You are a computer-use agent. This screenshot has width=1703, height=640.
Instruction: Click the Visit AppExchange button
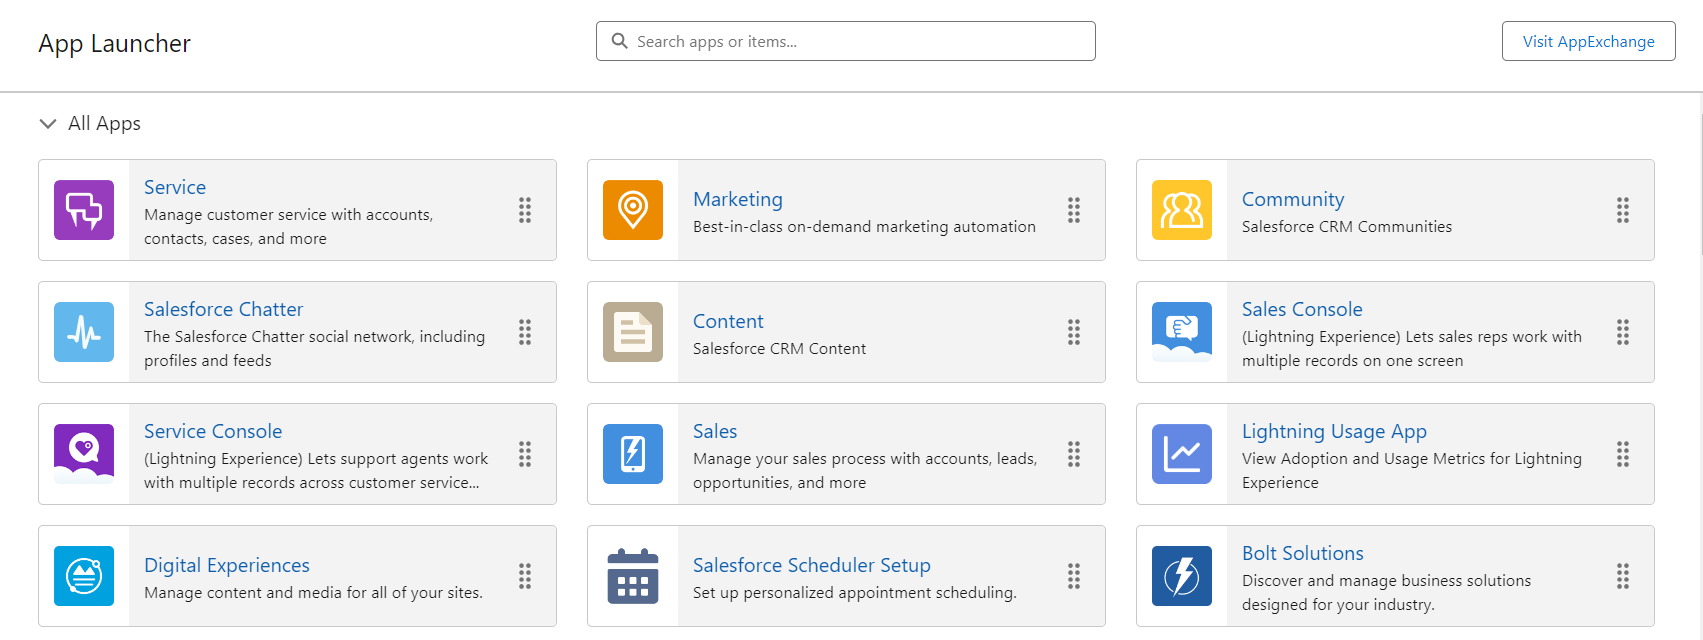(1588, 41)
